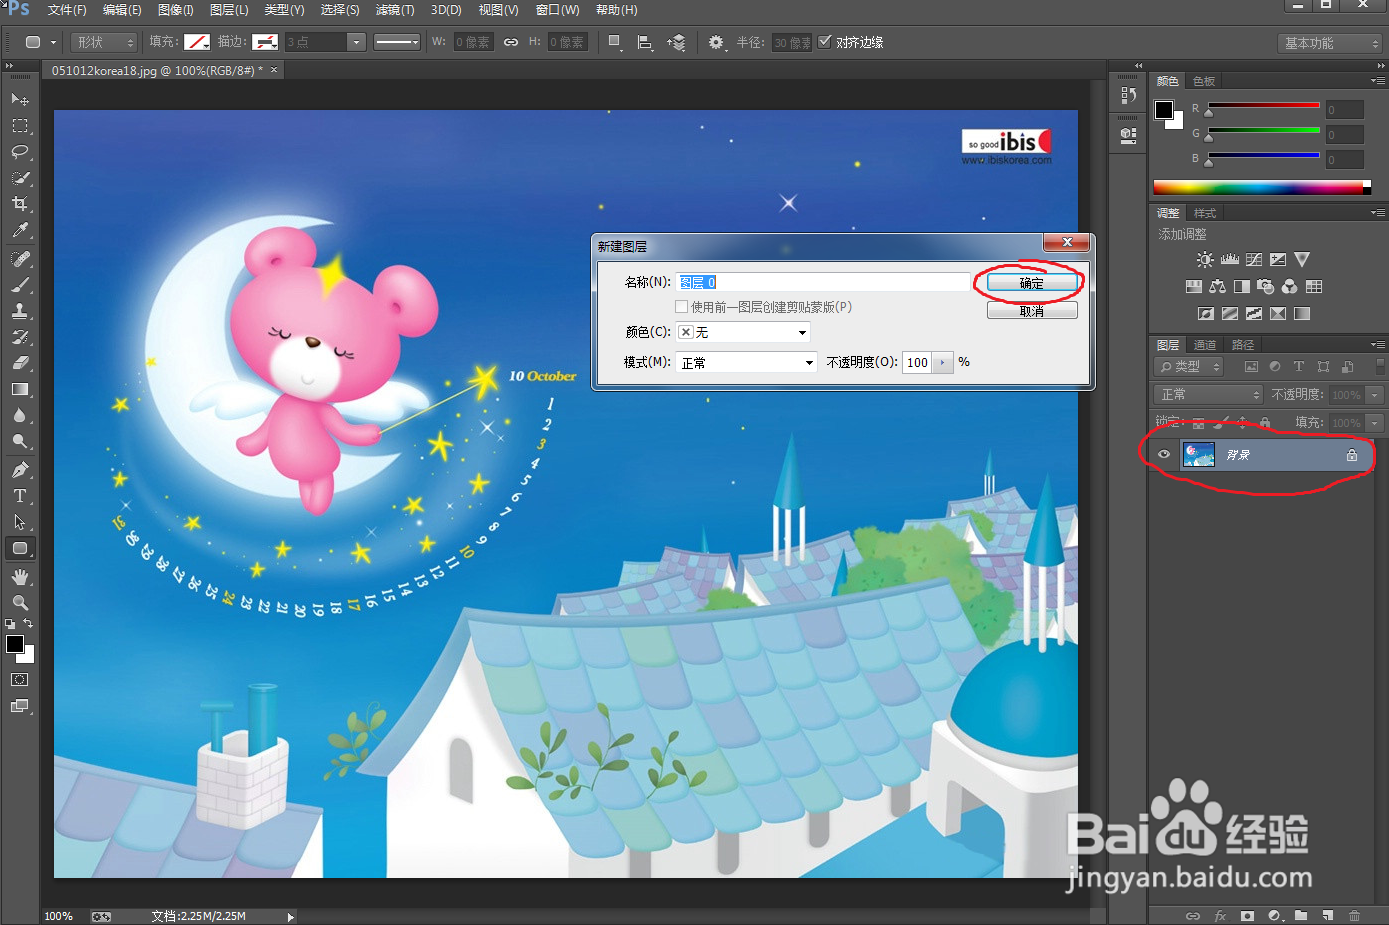Change screen mode icon in toolbar
1389x925 pixels.
pyautogui.click(x=19, y=706)
